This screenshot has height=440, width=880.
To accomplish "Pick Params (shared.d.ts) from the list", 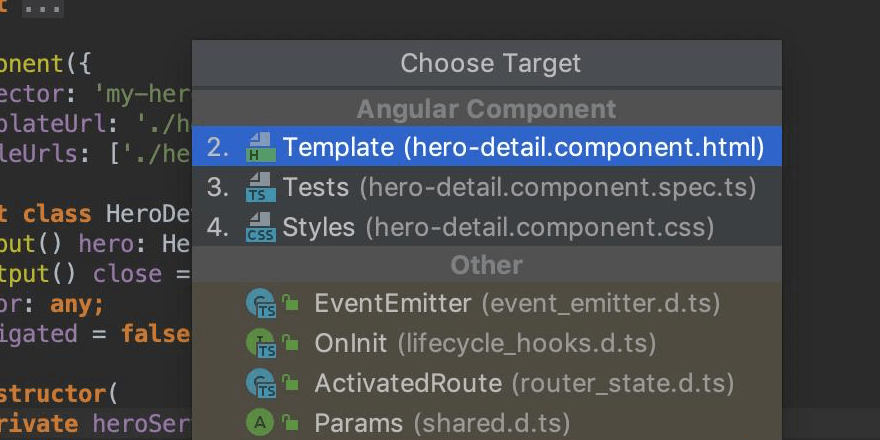I will (x=441, y=423).
